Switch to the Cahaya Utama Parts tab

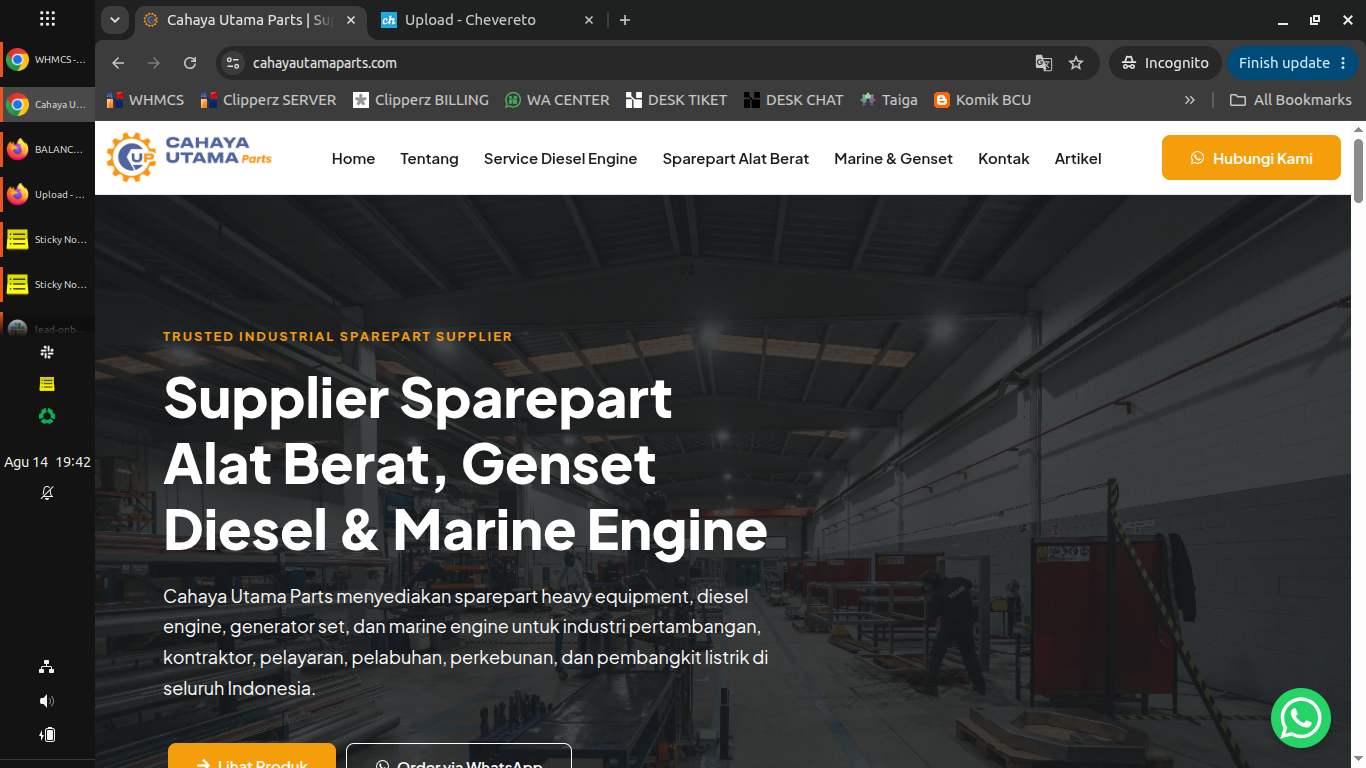[248, 20]
